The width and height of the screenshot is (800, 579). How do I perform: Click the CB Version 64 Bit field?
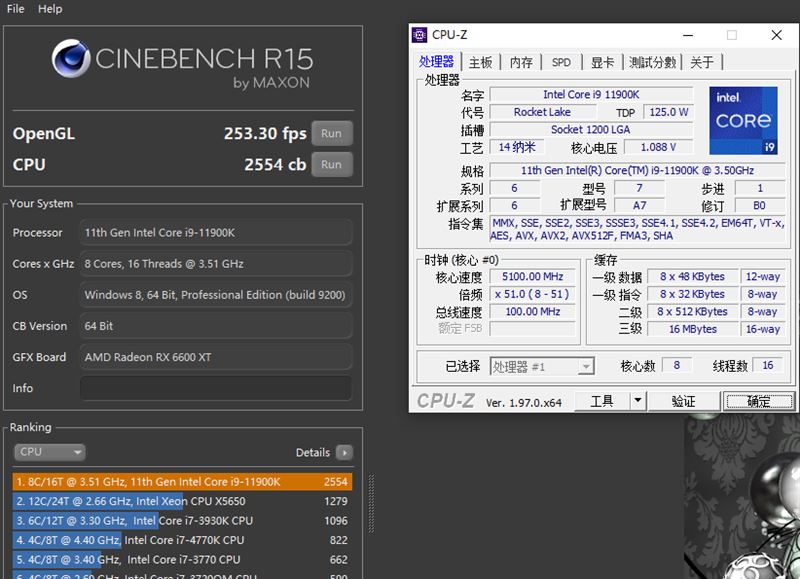click(x=215, y=326)
